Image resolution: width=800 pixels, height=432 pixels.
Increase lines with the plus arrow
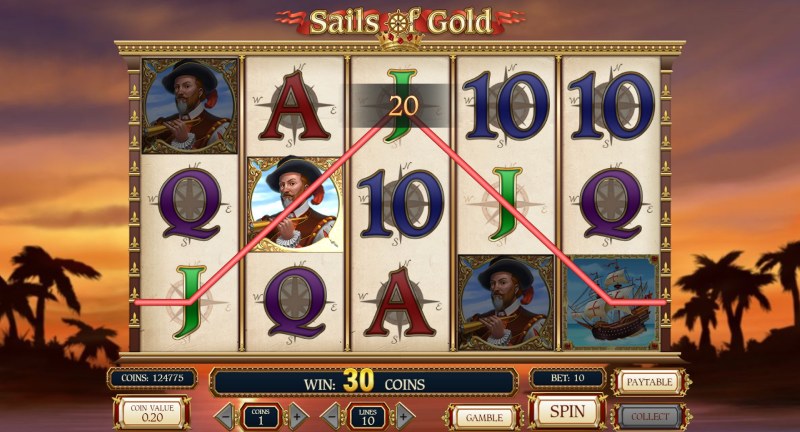(x=404, y=417)
